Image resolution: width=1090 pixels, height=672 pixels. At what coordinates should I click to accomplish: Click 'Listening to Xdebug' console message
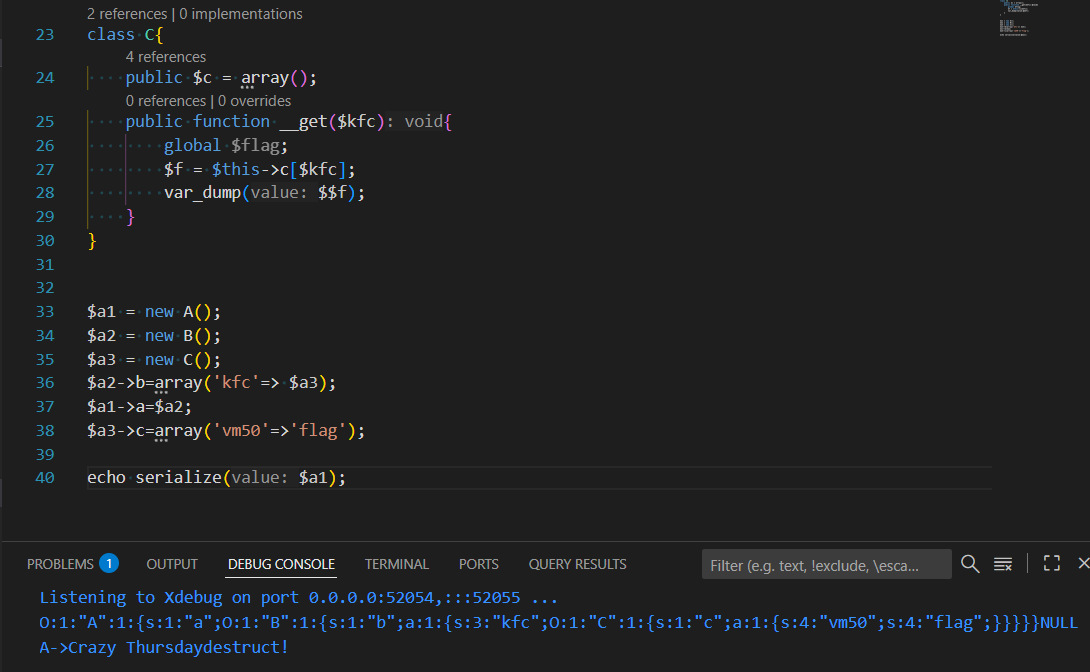[x=299, y=598]
